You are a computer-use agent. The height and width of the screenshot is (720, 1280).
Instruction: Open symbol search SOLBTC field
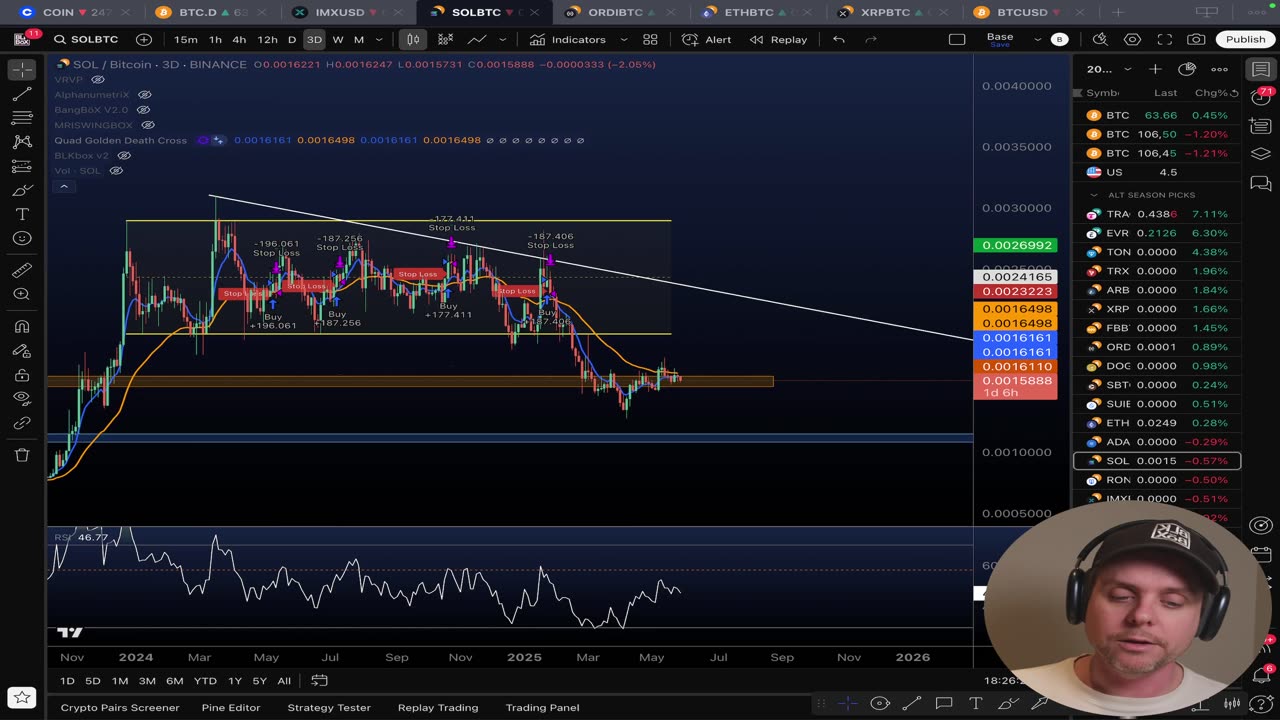coord(86,39)
